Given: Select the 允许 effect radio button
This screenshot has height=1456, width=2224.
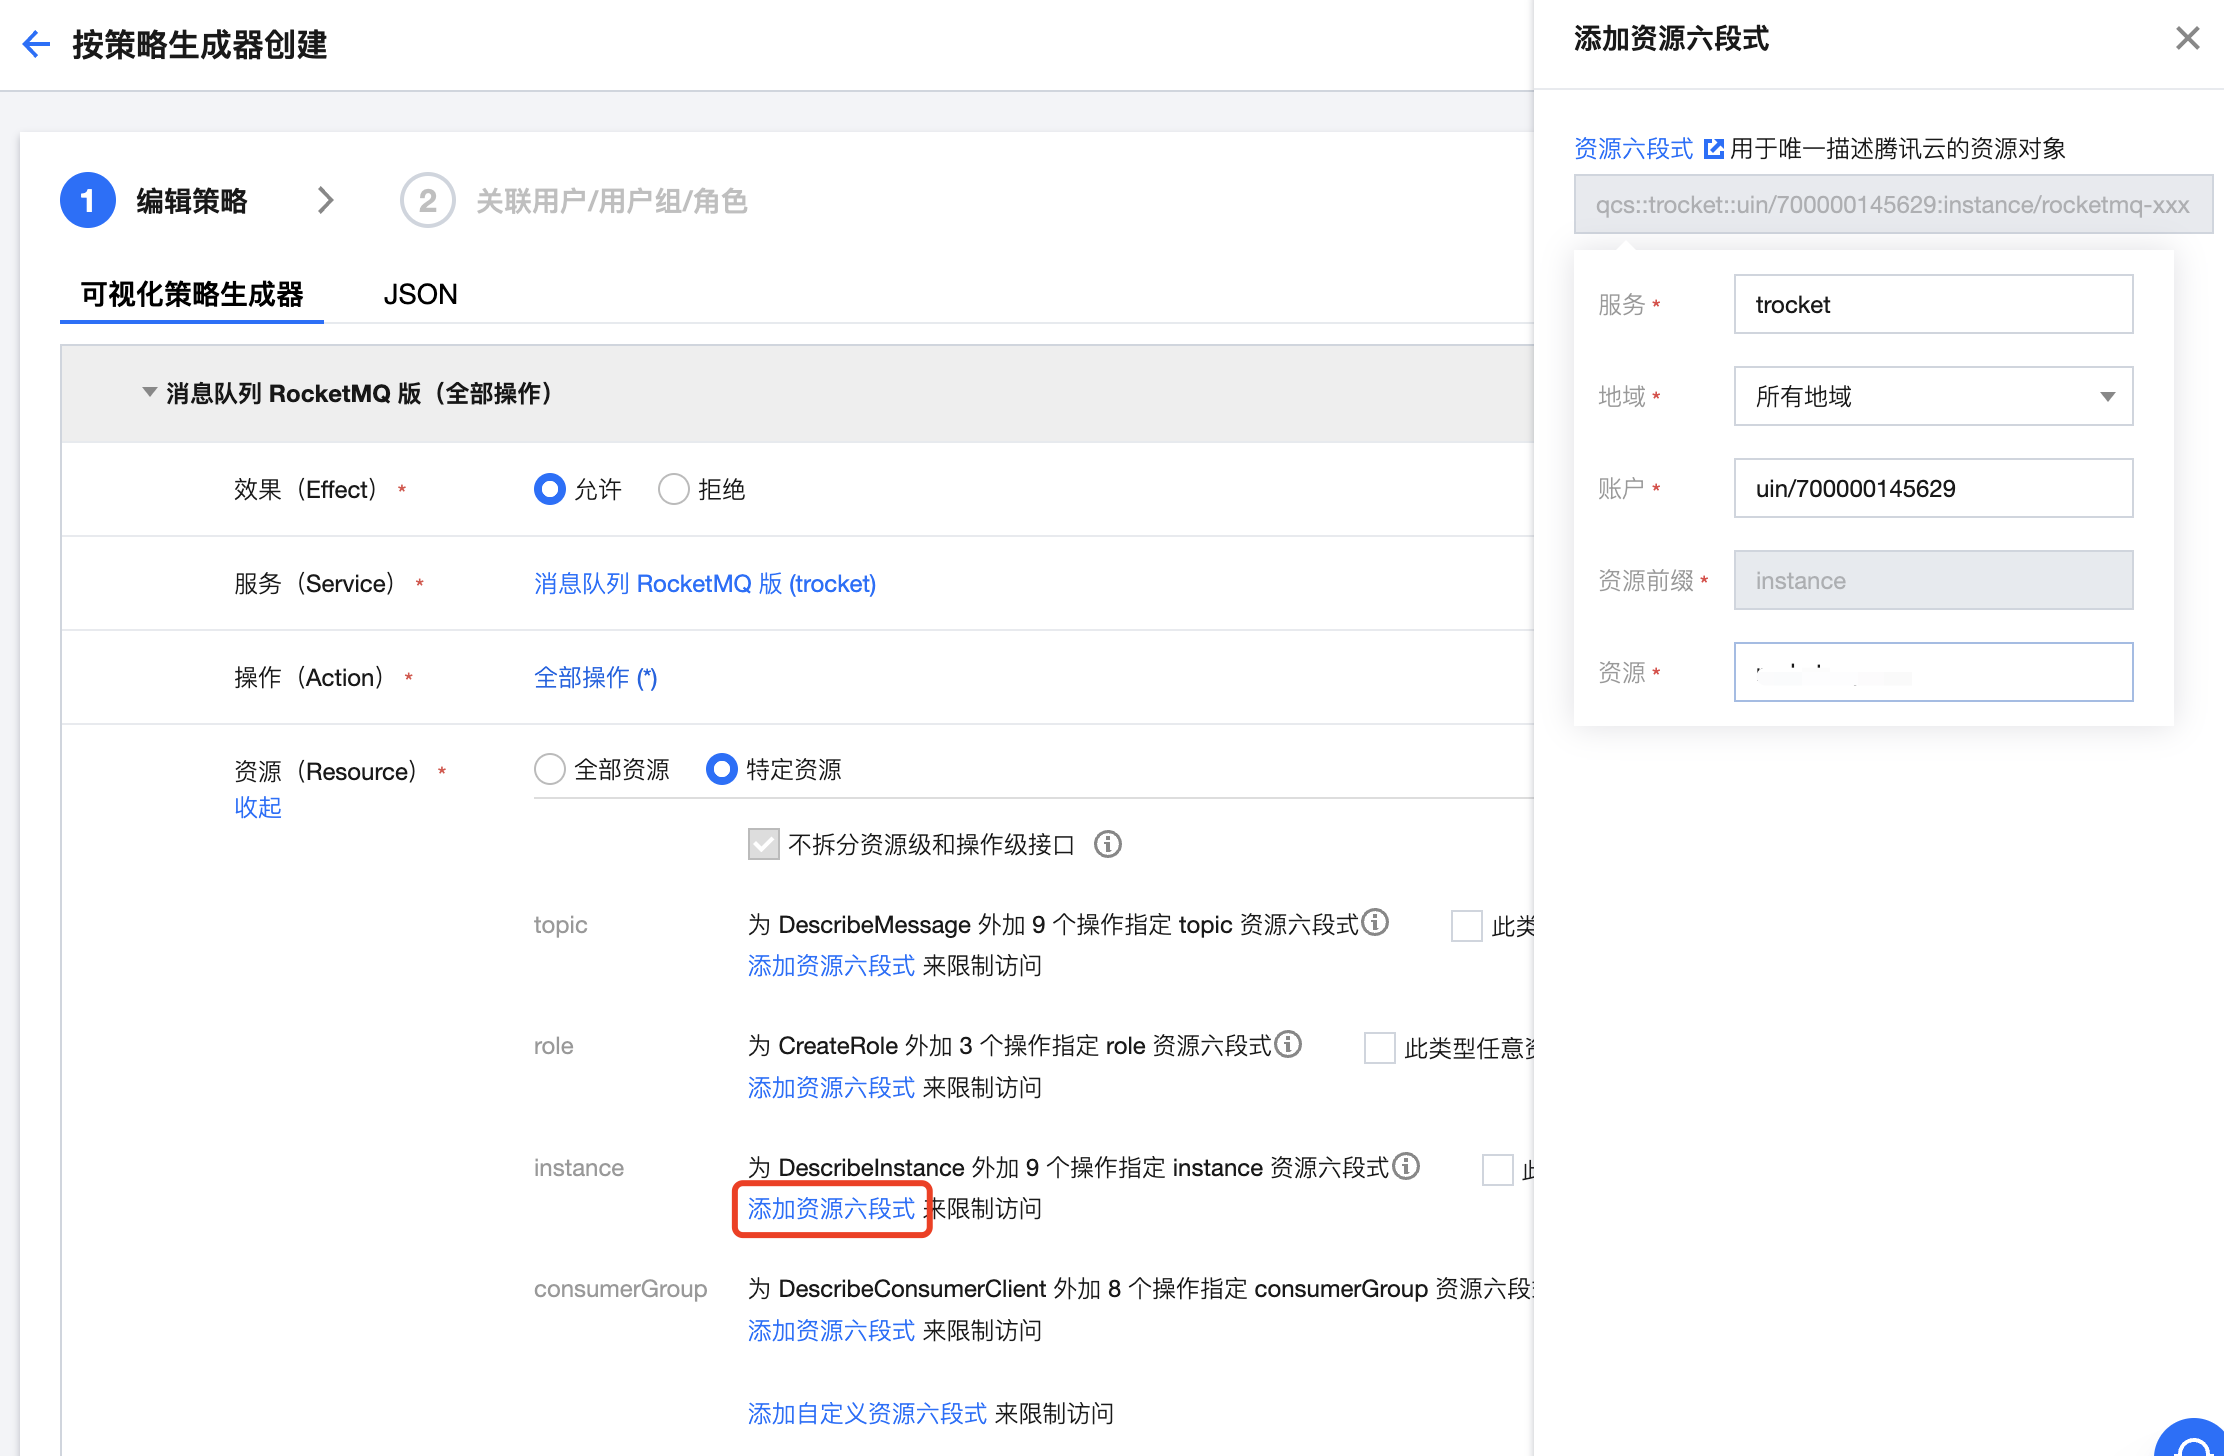Looking at the screenshot, I should point(550,489).
